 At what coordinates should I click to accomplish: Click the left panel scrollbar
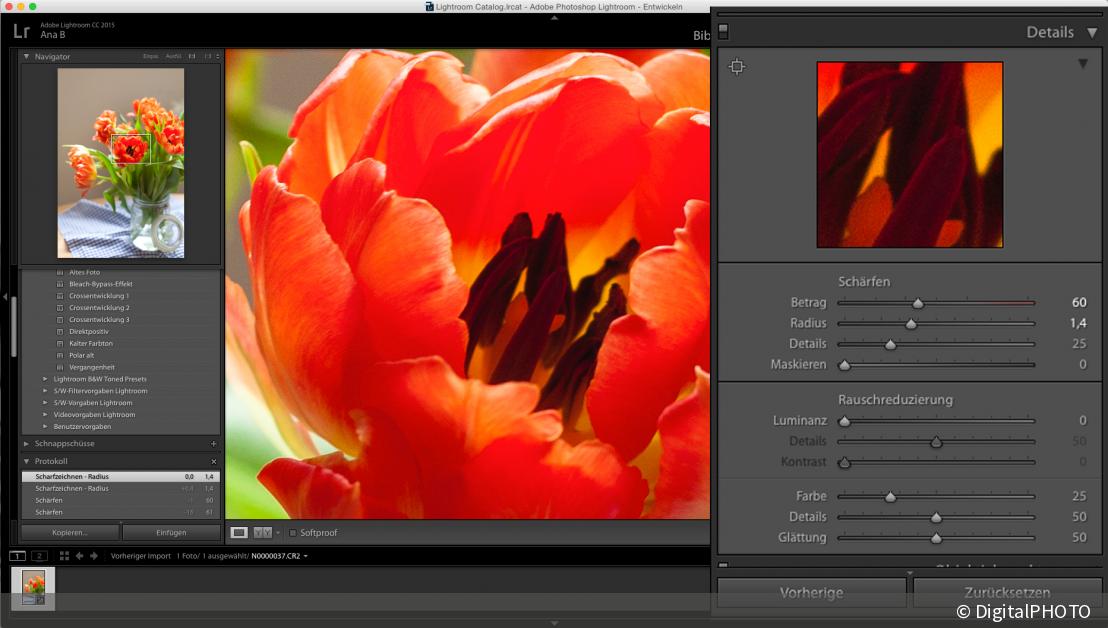click(13, 326)
